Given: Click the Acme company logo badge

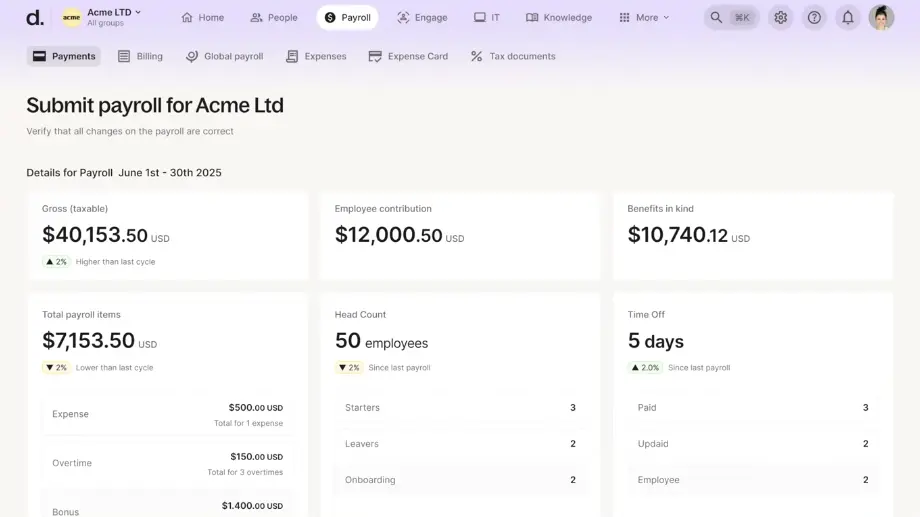Looking at the screenshot, I should pos(72,17).
